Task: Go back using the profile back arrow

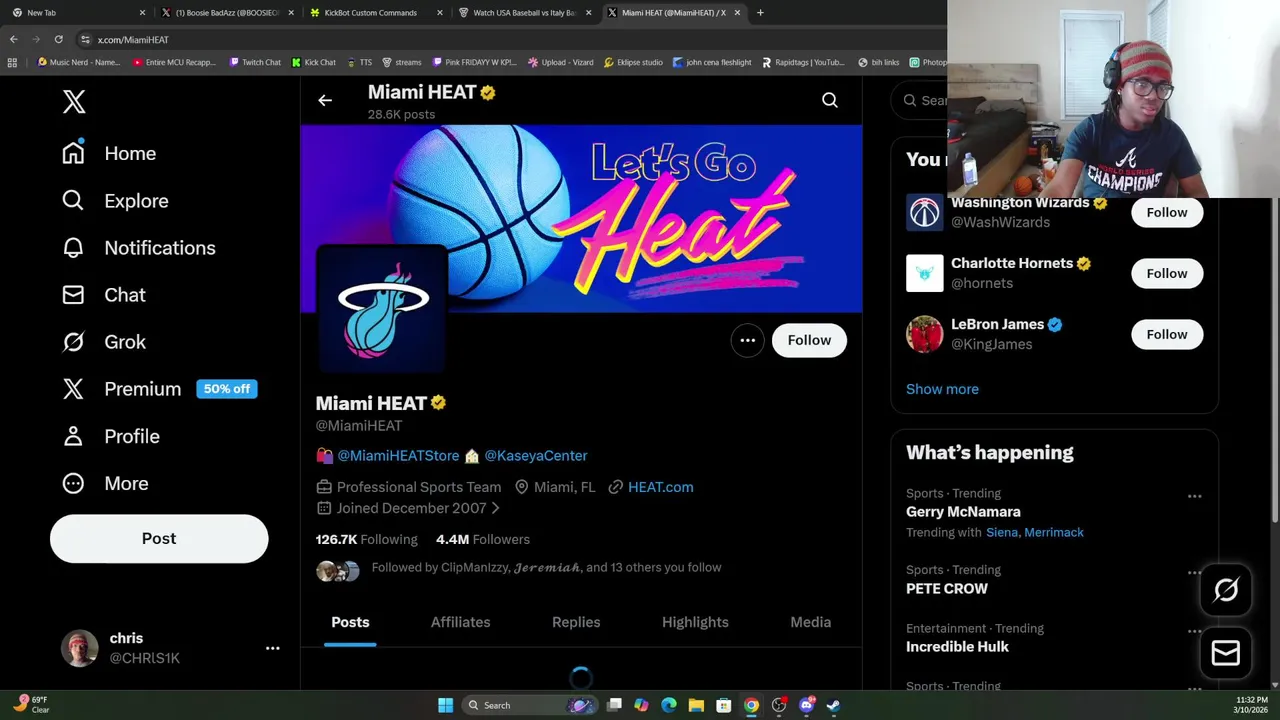Action: click(x=325, y=100)
